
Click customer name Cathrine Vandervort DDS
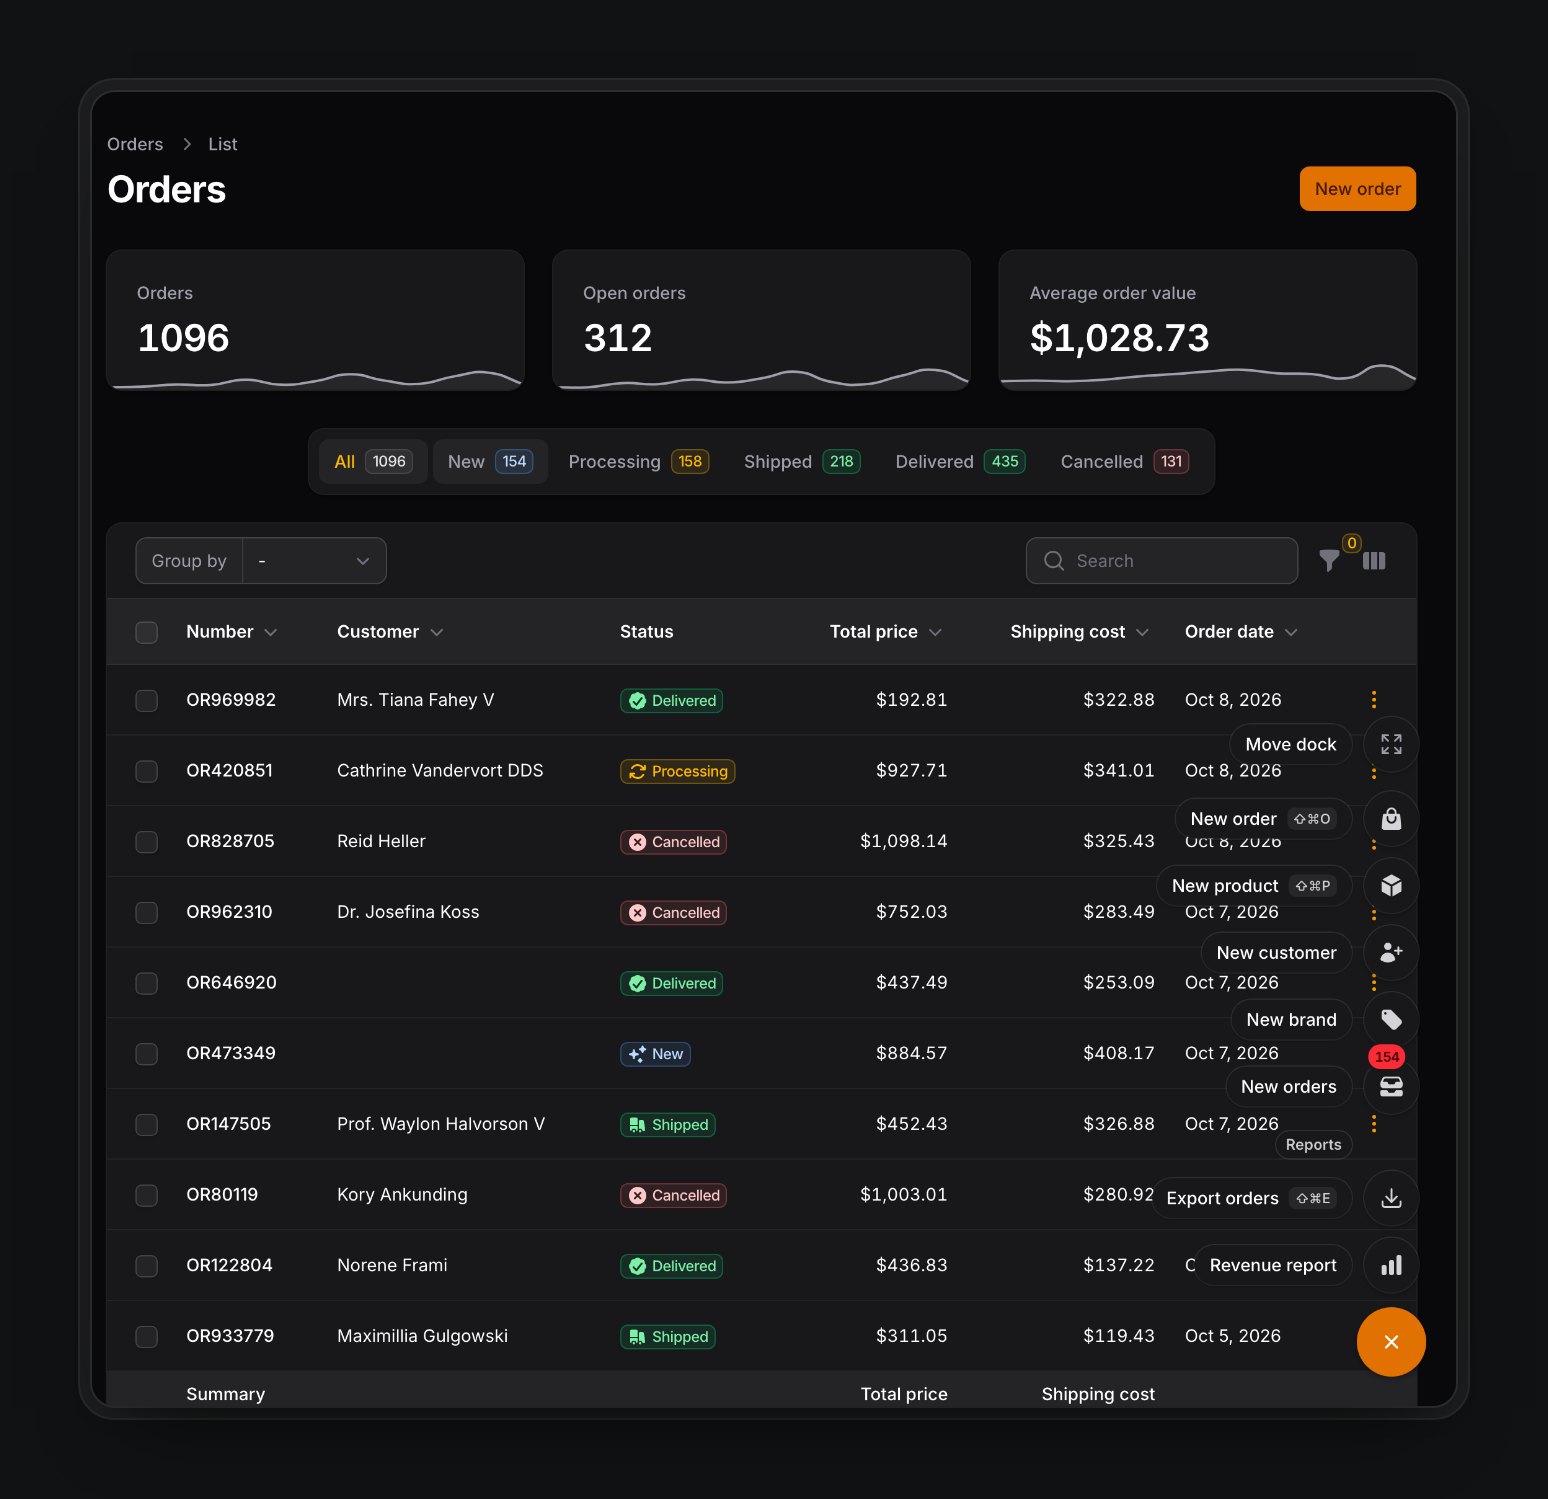point(440,771)
